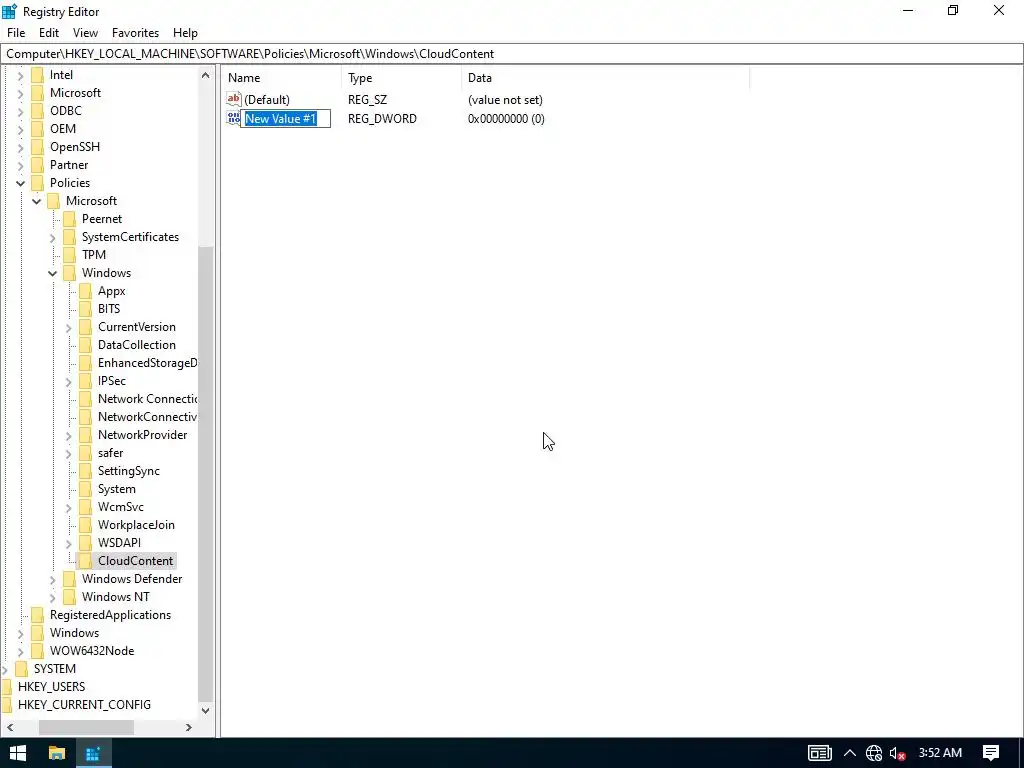Select the safer key
This screenshot has width=1024, height=768.
pyautogui.click(x=110, y=453)
